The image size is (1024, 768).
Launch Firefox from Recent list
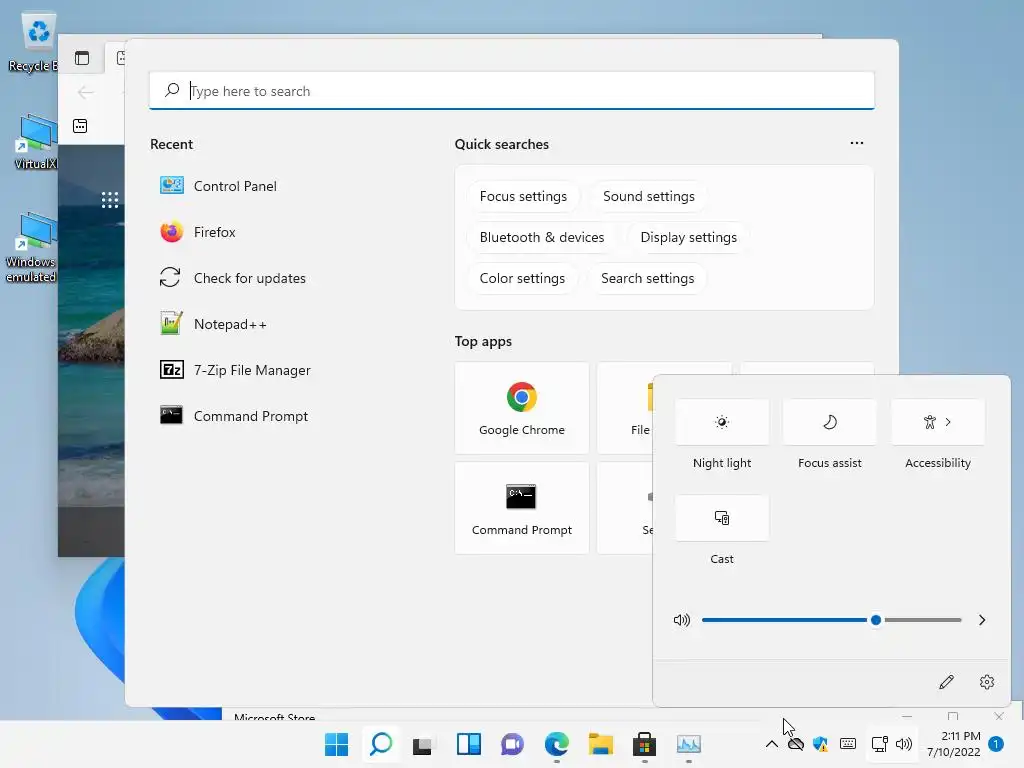pos(198,232)
